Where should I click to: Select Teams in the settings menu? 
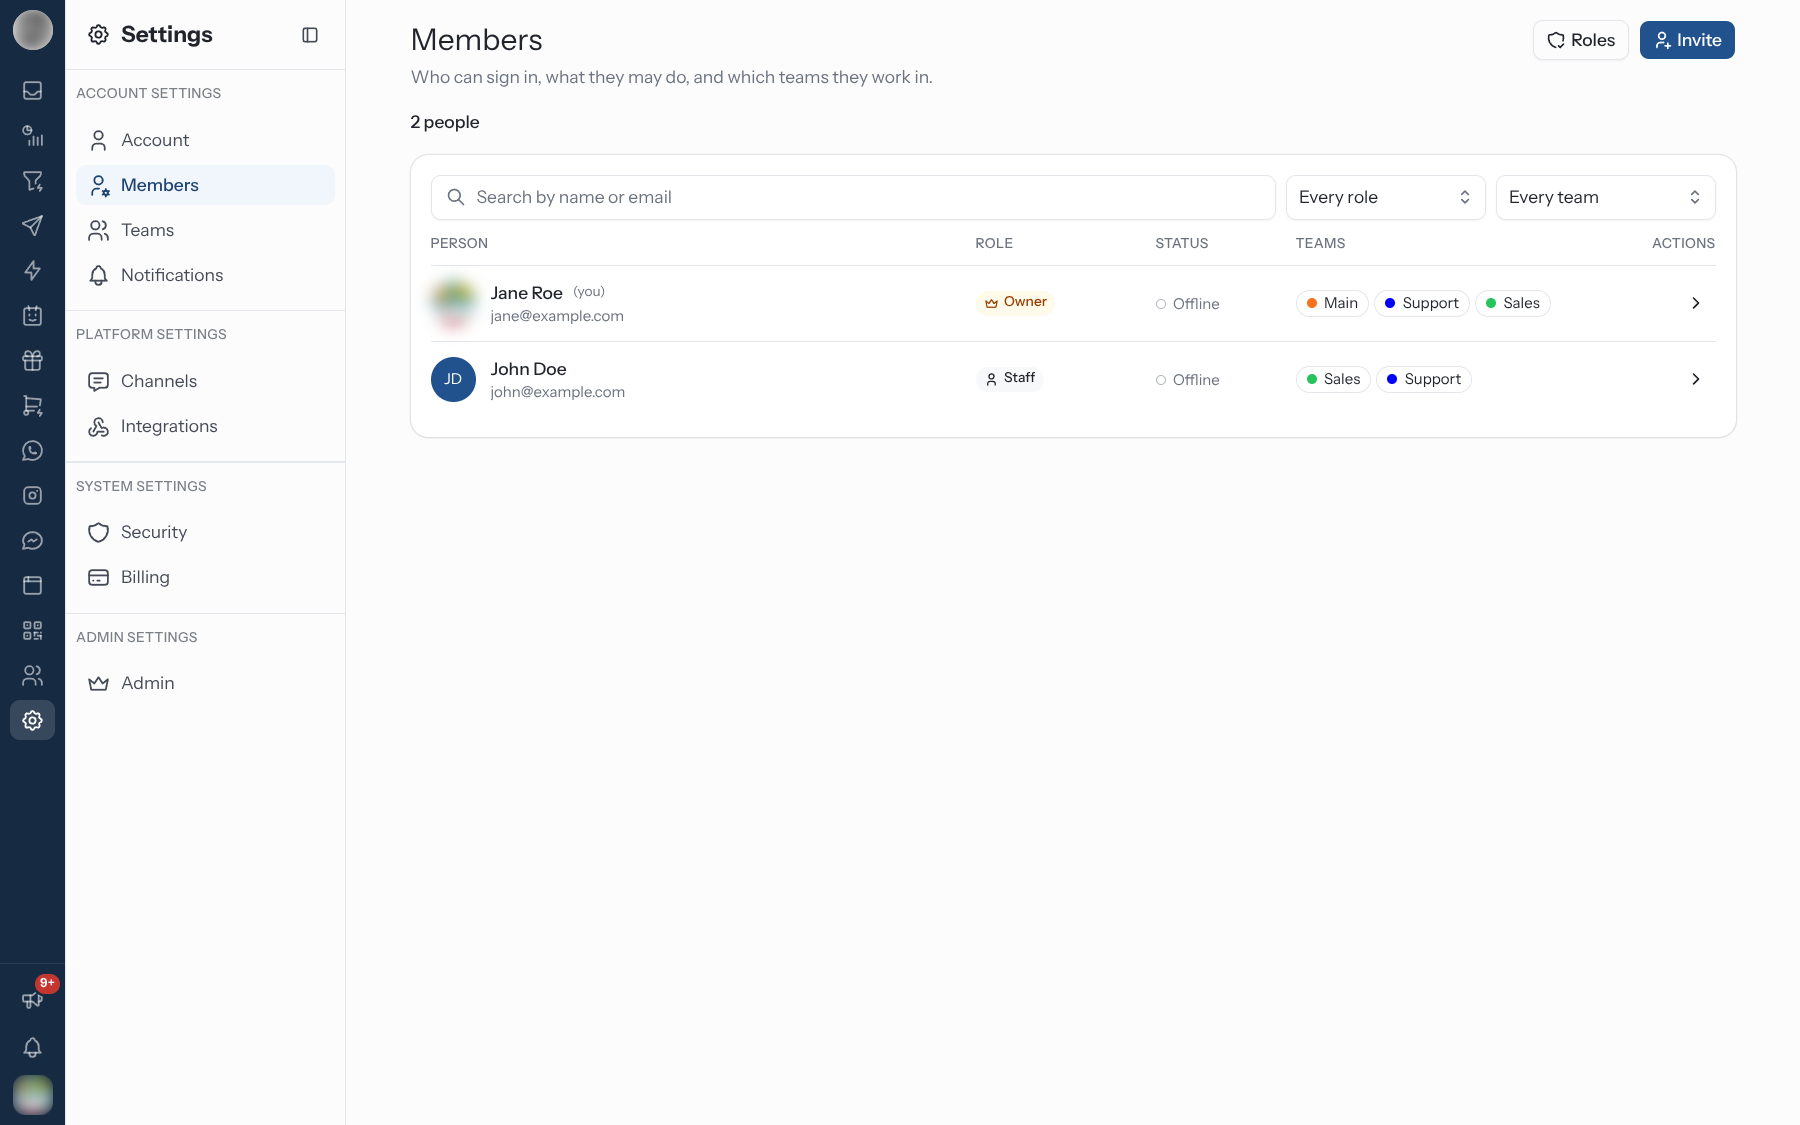click(x=205, y=230)
